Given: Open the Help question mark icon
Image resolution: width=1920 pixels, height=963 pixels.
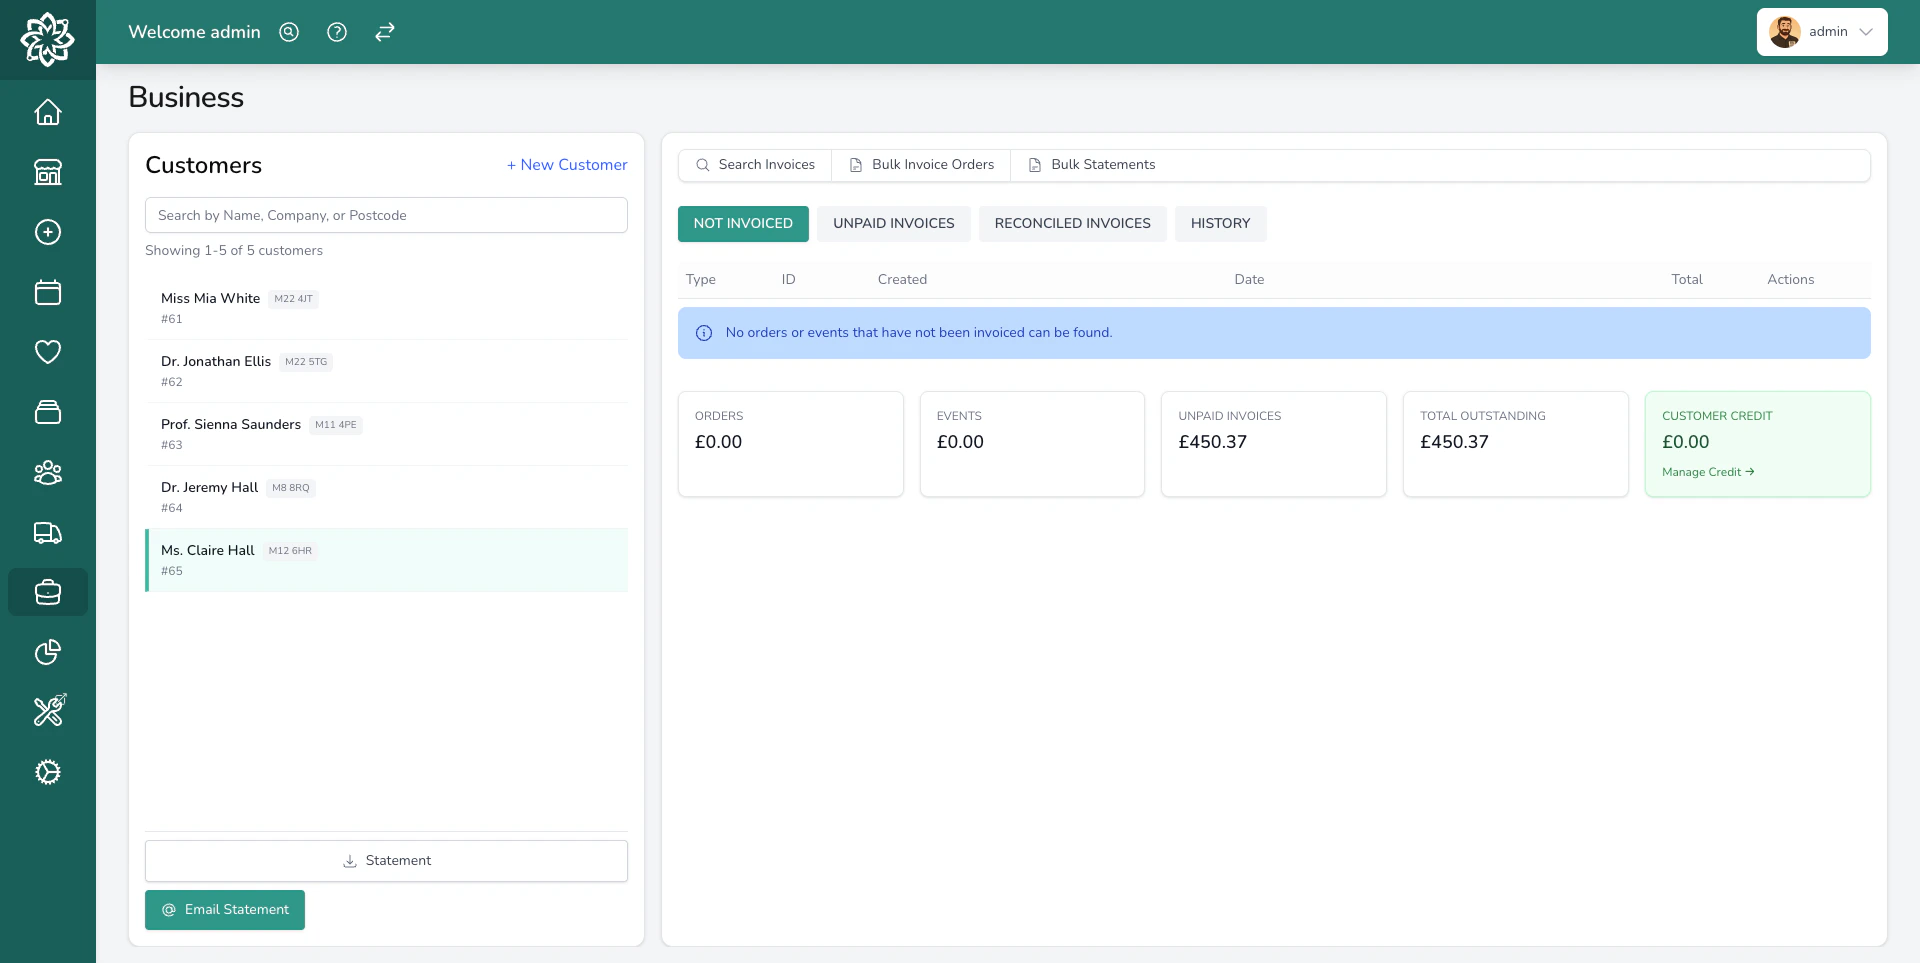Looking at the screenshot, I should click(x=336, y=32).
